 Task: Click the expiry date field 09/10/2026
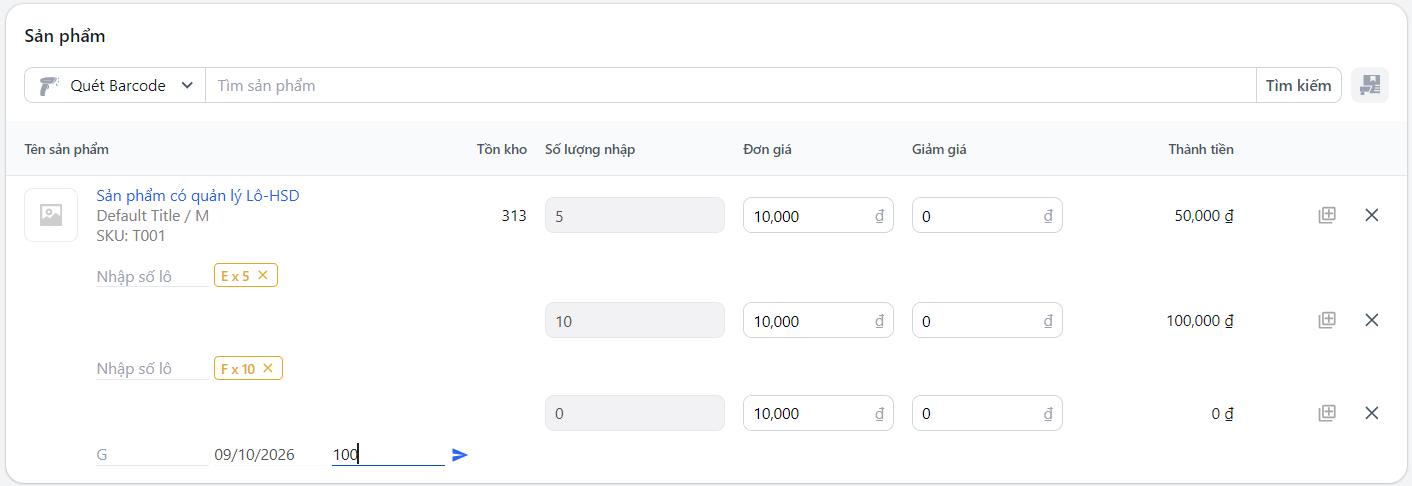267,455
